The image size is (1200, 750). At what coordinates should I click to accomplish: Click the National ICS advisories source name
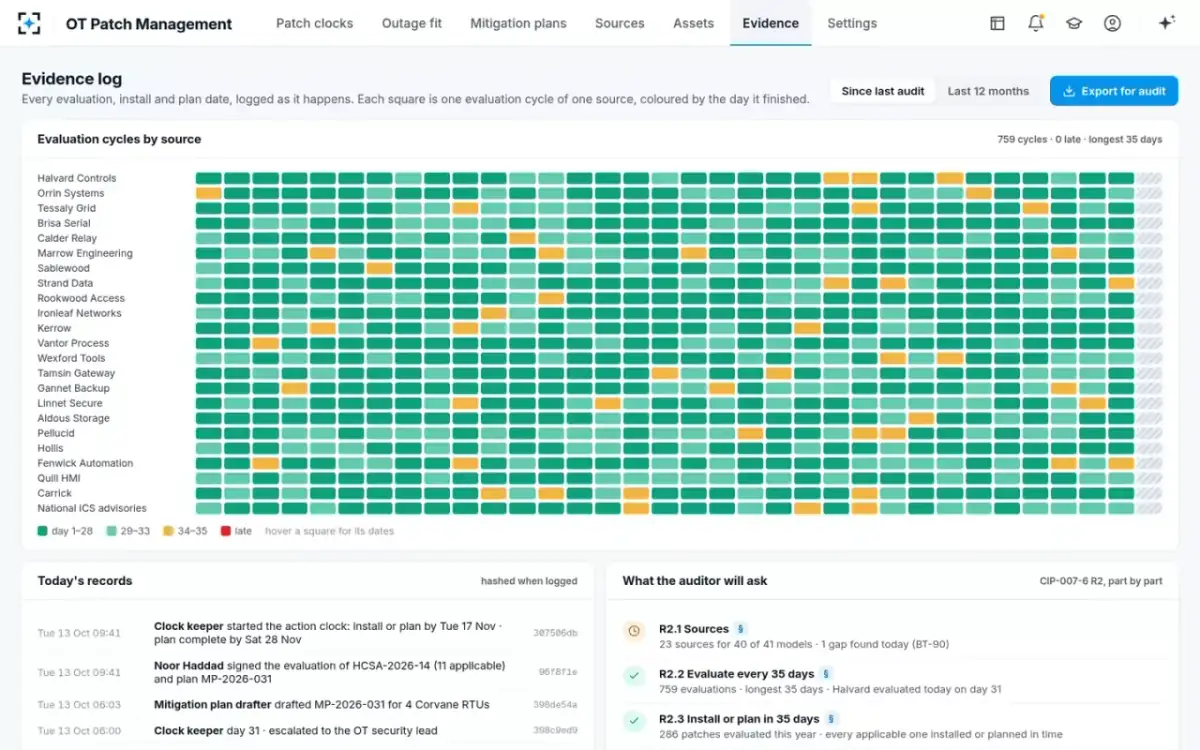coord(92,508)
